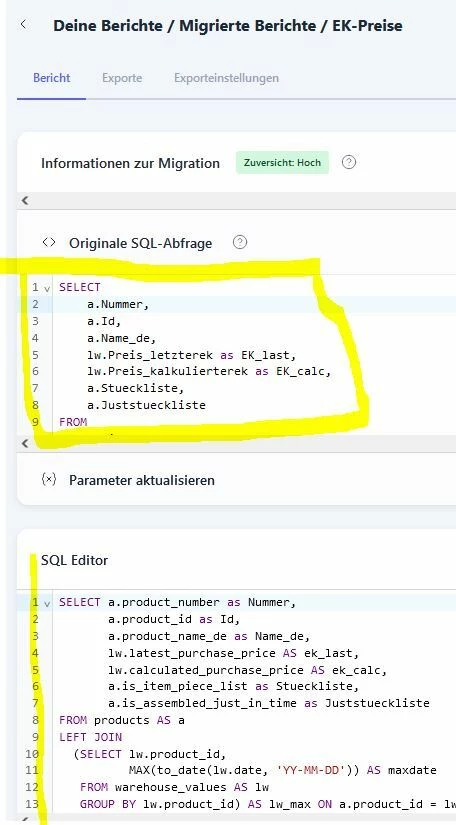The width and height of the screenshot is (456, 825).
Task: Collapse panel arrow below Informationen zur Migration
Action: (25, 200)
